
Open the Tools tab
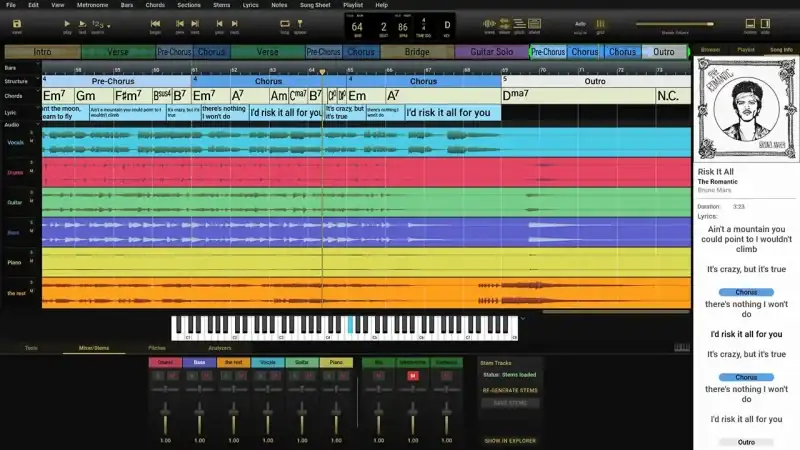click(x=31, y=348)
